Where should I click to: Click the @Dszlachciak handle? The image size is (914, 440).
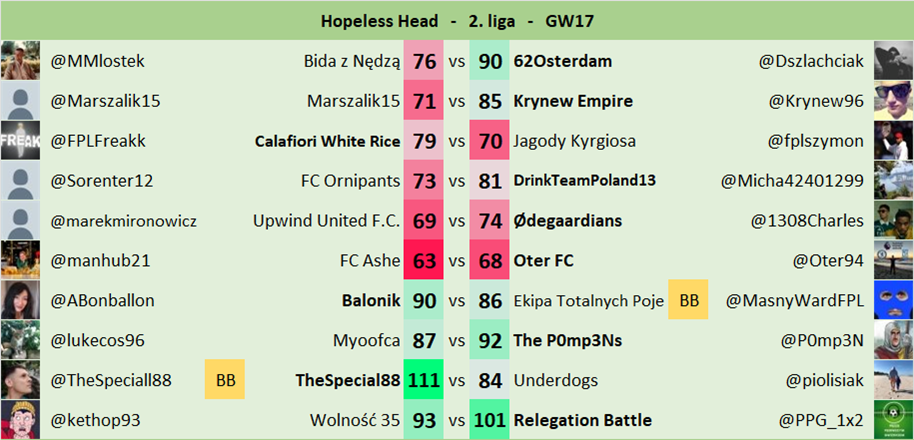pos(810,62)
